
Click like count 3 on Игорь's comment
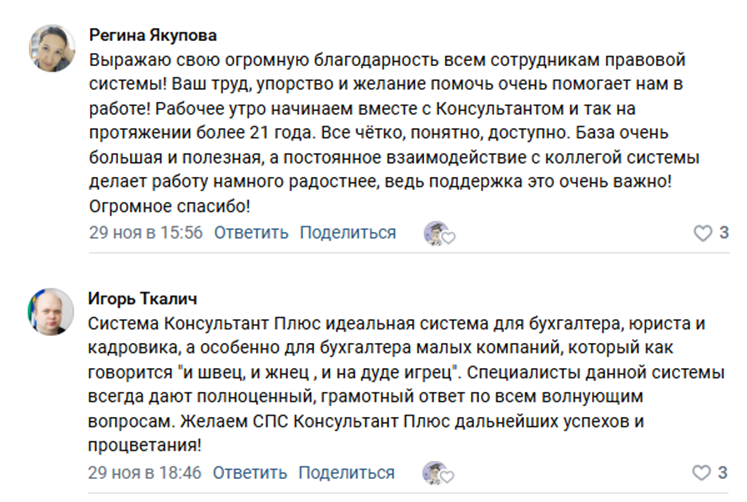coord(722,473)
